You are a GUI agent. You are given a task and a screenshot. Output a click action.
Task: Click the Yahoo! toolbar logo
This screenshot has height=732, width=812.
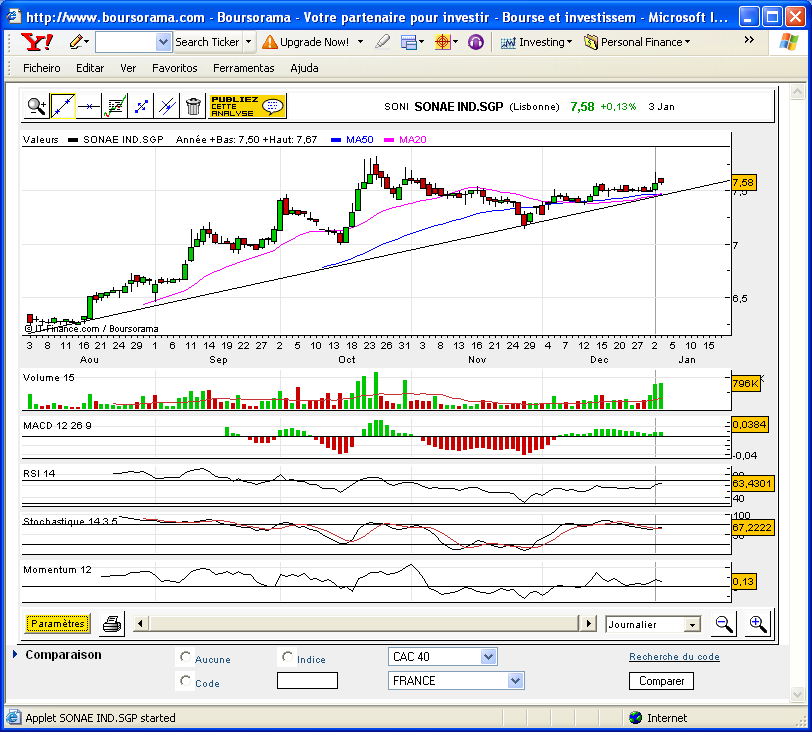[x=37, y=42]
